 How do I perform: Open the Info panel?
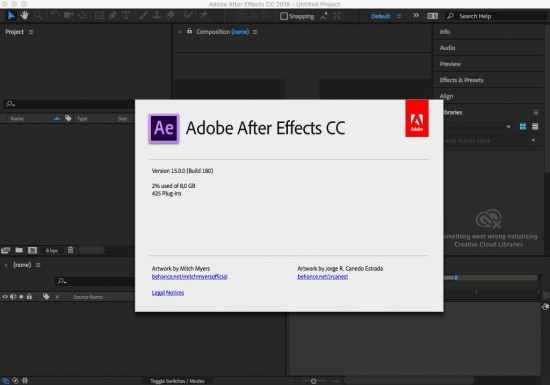pos(445,32)
